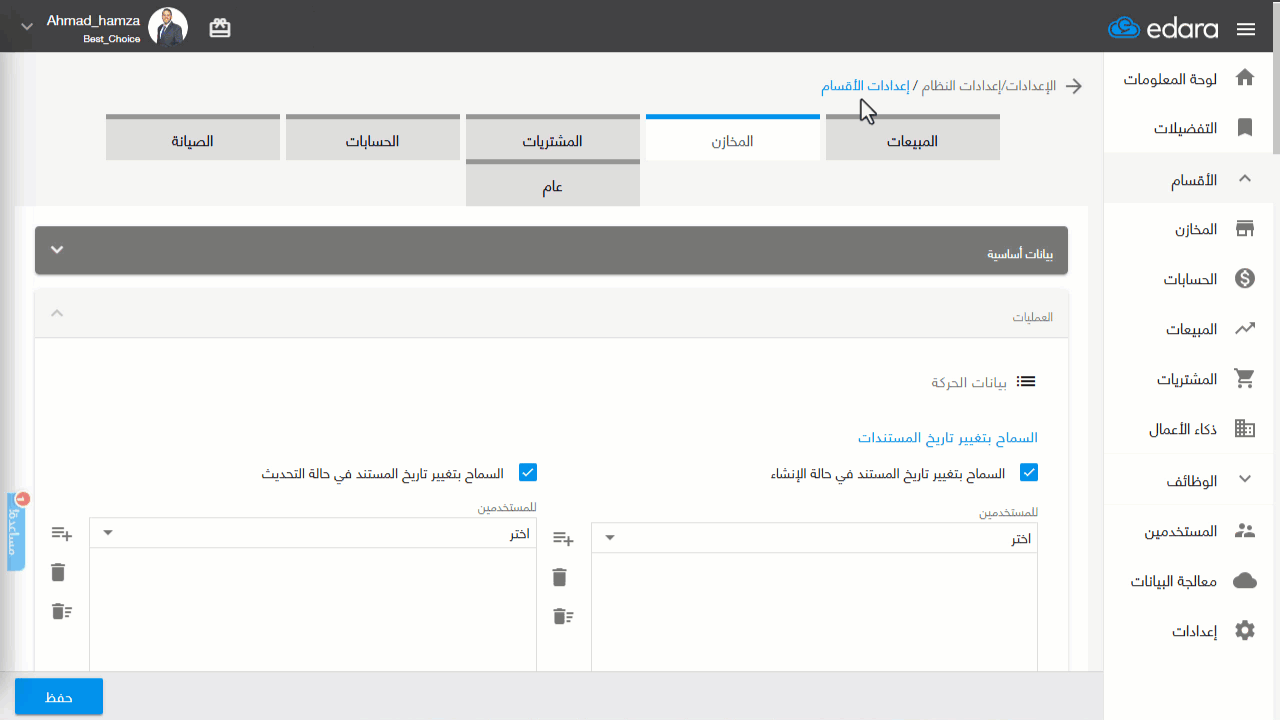Open the مساعدة help side tab
Viewport: 1280px width, 720px height.
click(16, 531)
